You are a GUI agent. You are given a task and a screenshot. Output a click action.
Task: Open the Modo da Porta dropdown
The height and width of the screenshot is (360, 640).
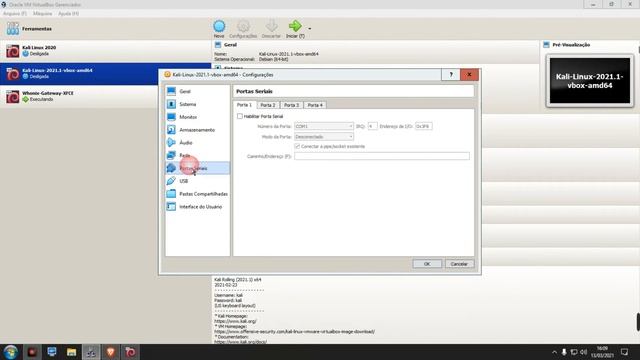(324, 137)
